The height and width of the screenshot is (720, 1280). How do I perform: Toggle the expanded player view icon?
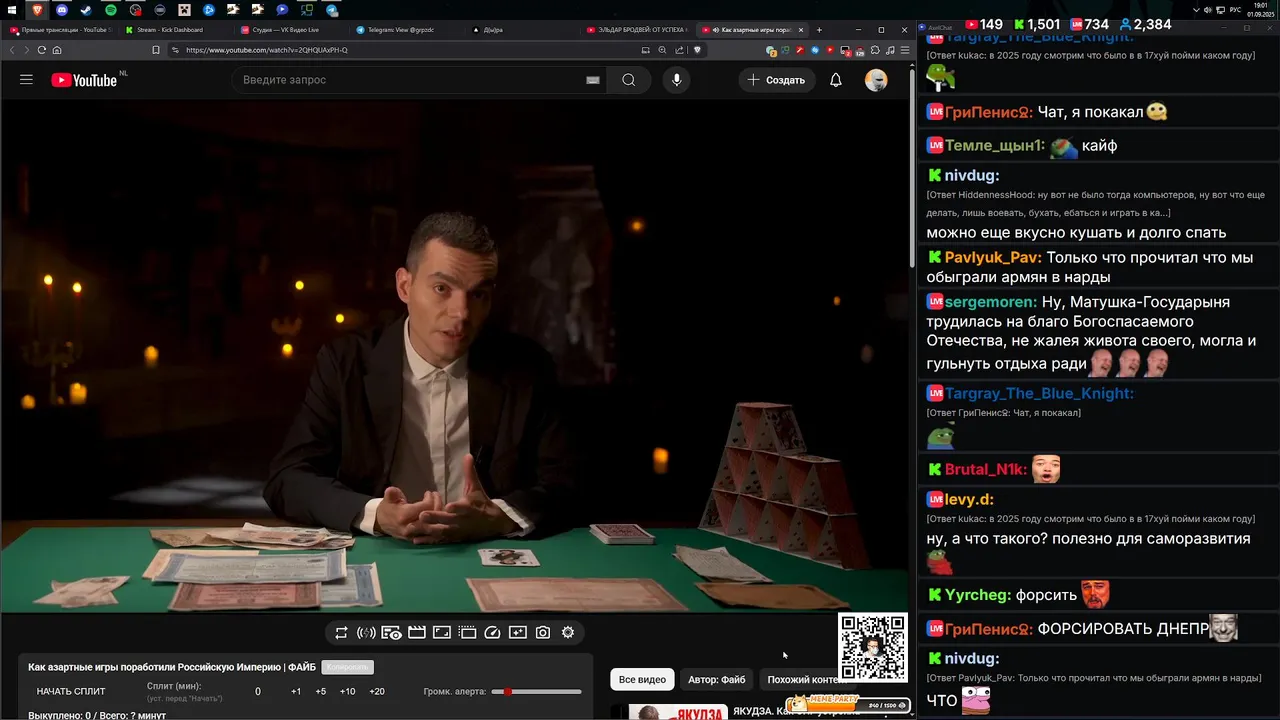click(x=442, y=632)
